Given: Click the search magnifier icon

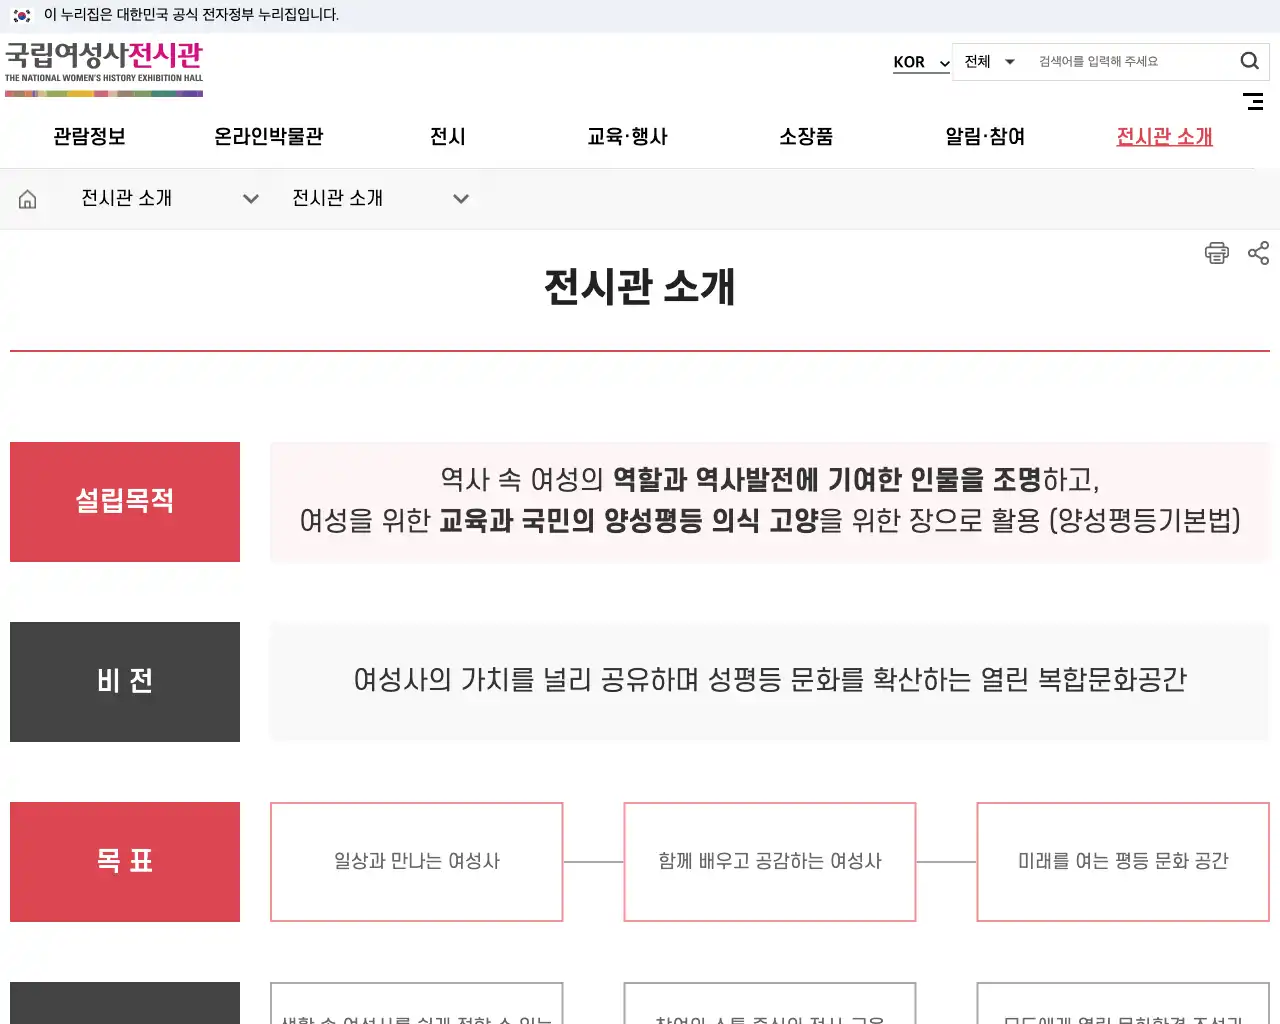Looking at the screenshot, I should point(1249,61).
